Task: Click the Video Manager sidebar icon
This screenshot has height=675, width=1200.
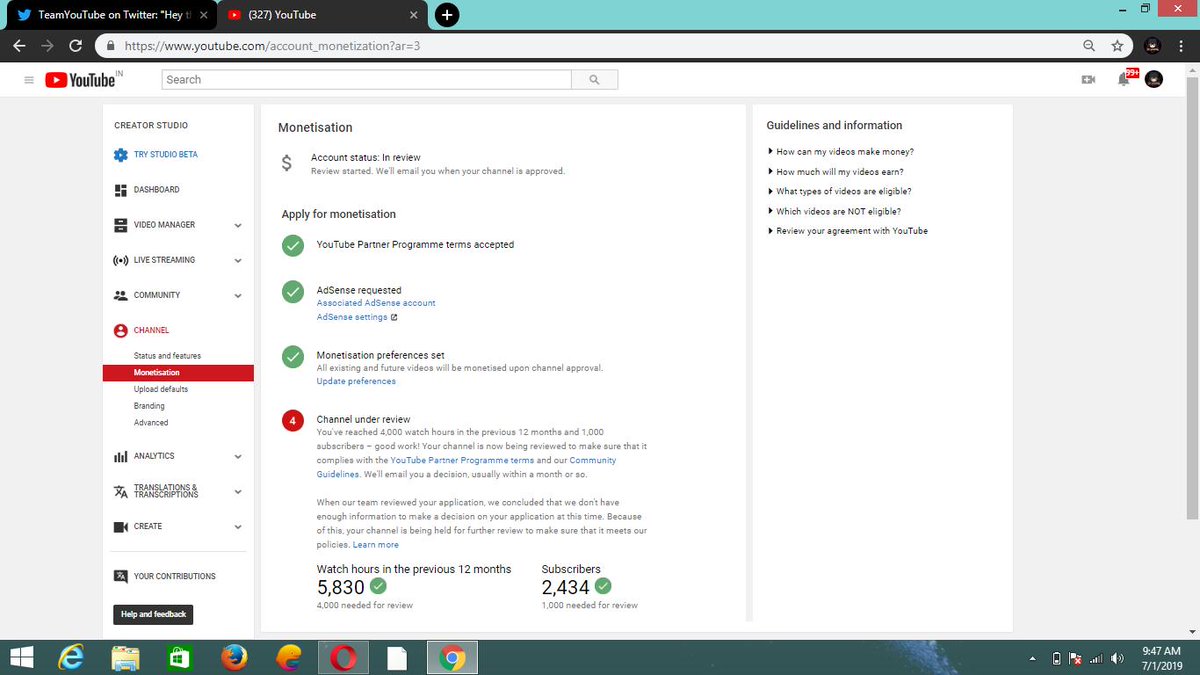Action: click(121, 225)
